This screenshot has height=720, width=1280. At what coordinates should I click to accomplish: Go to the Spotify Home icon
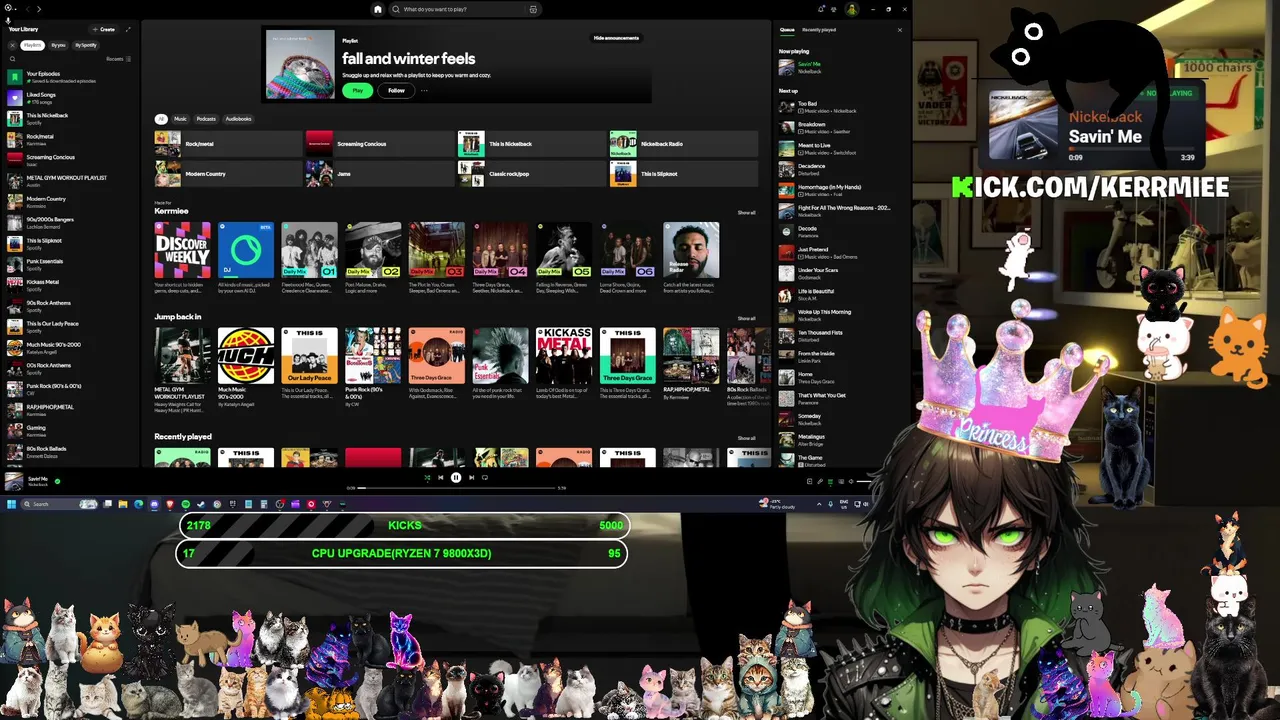click(377, 9)
